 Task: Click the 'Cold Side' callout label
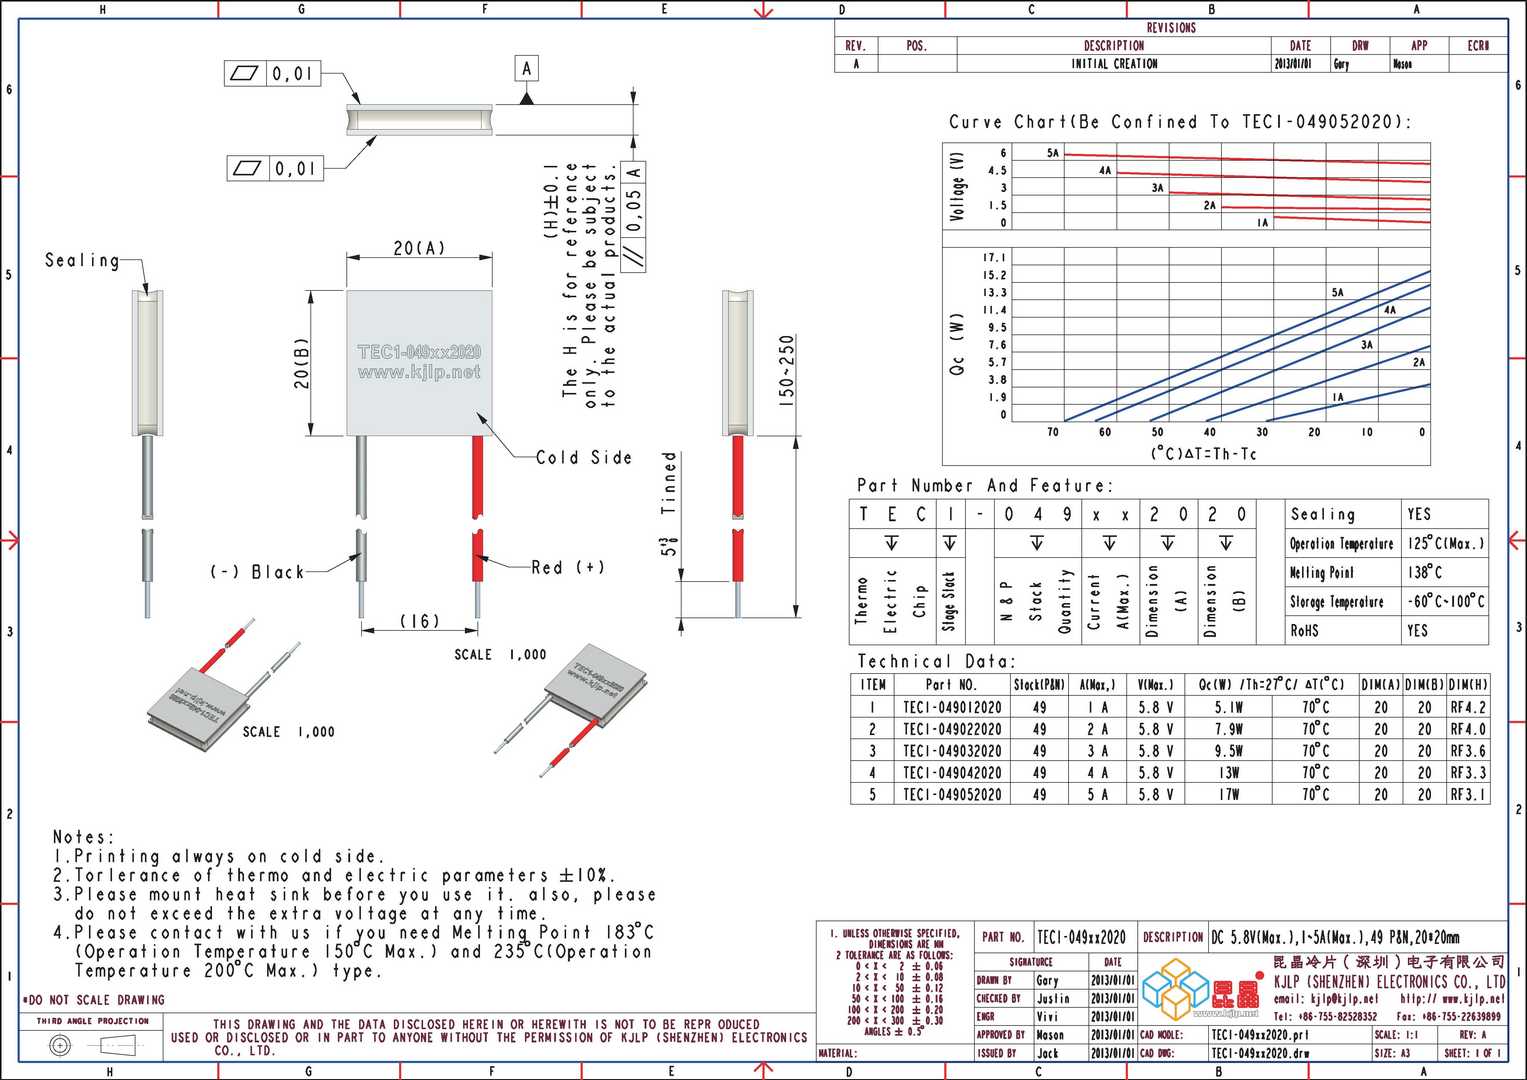coord(584,457)
